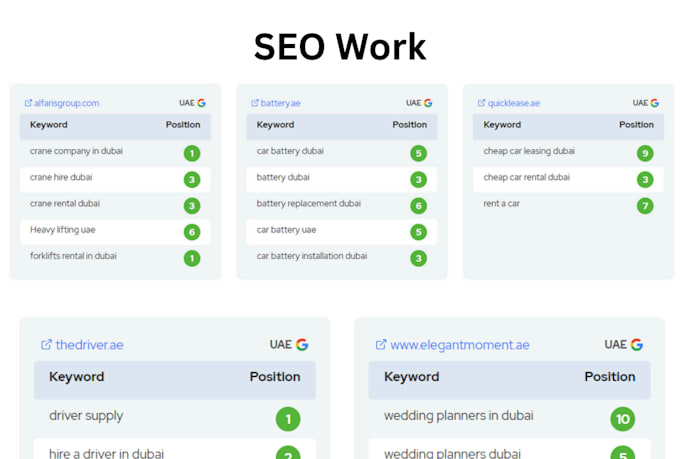Open the alfarisgroup.com link
This screenshot has width=680, height=459.
(x=66, y=103)
